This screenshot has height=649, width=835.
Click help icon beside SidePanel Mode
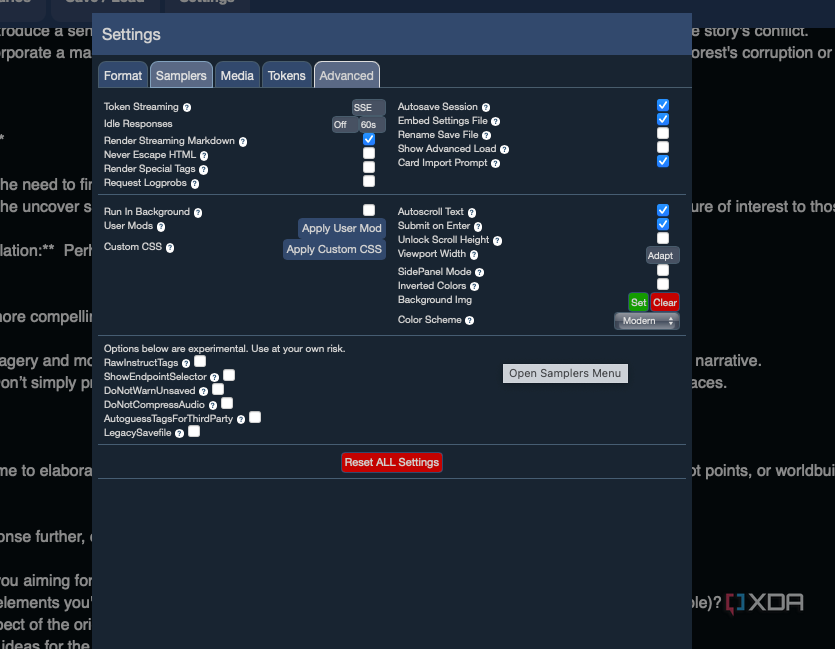[480, 272]
